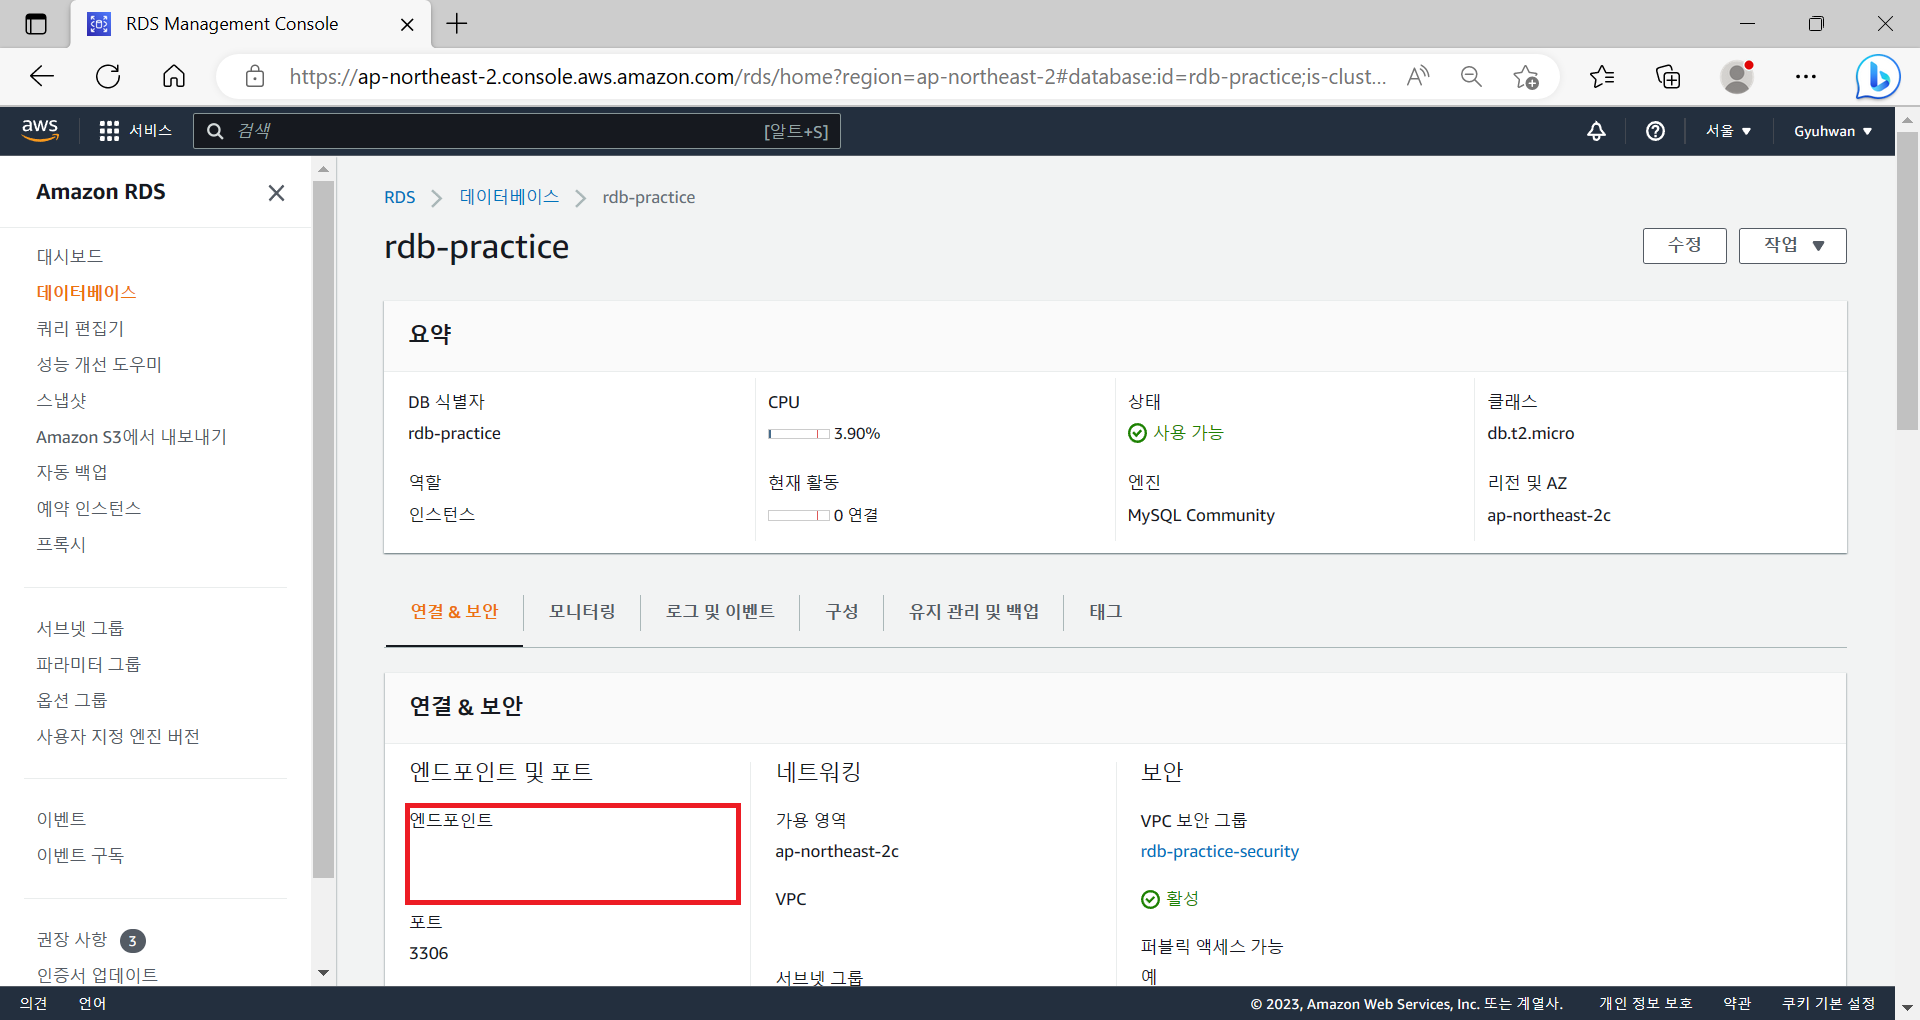Click the notifications bell icon

[x=1596, y=131]
